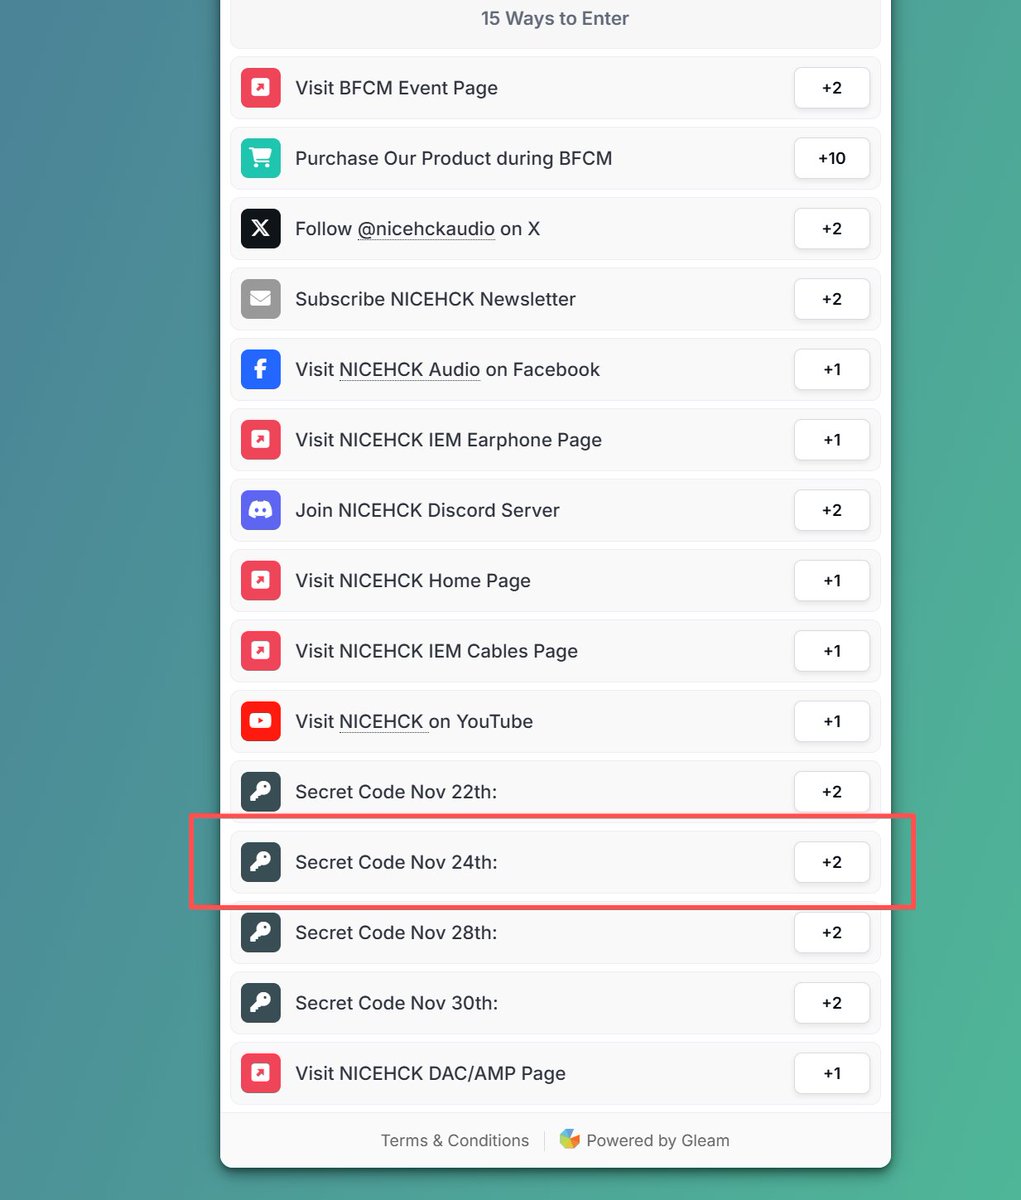
Task: Click the envelope newsletter icon
Action: [x=261, y=299]
